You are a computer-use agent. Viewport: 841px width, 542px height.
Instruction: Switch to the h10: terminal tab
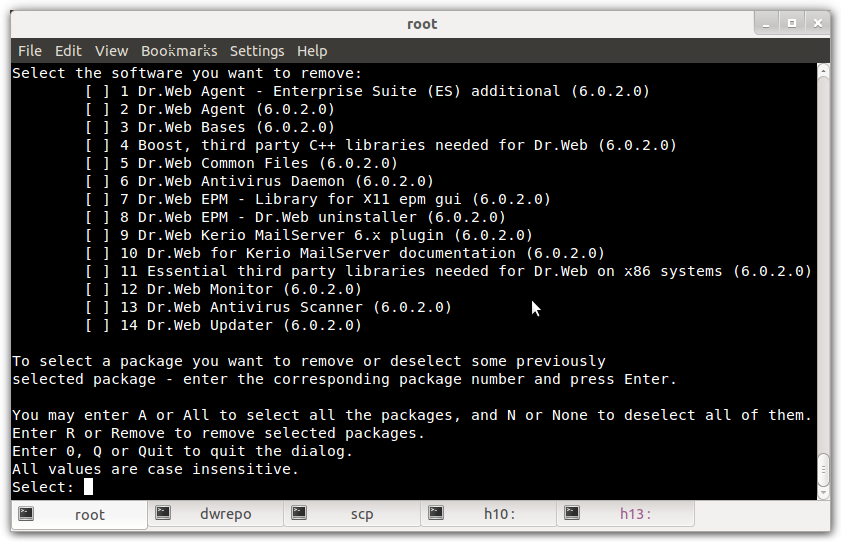[489, 514]
